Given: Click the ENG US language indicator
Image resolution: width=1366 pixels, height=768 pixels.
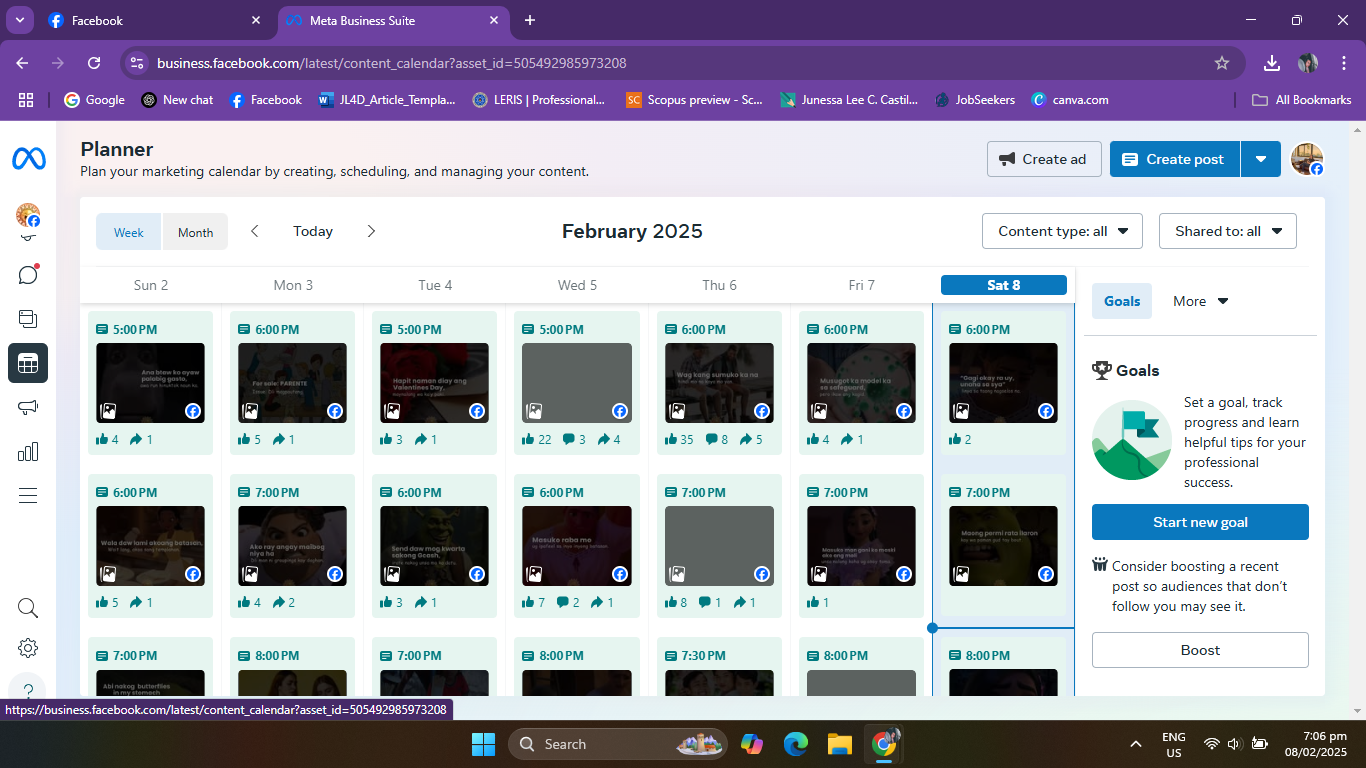Looking at the screenshot, I should (1174, 744).
